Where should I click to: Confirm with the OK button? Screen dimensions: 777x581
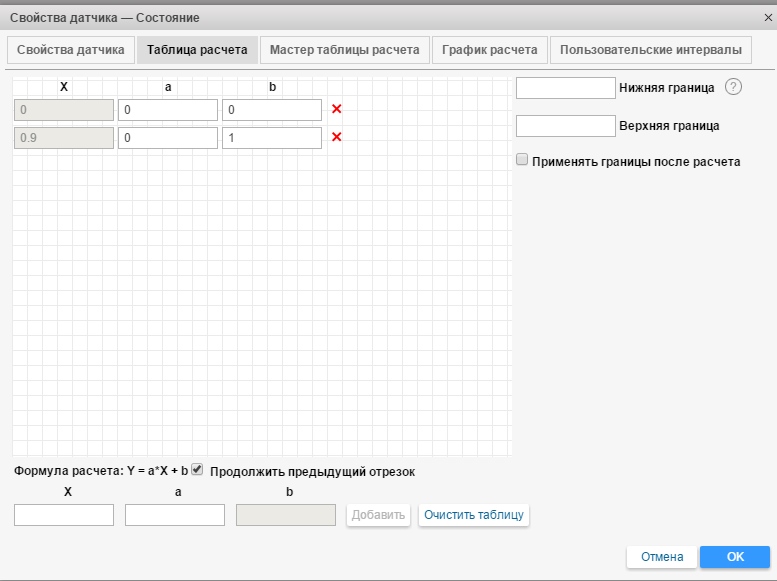coord(735,557)
